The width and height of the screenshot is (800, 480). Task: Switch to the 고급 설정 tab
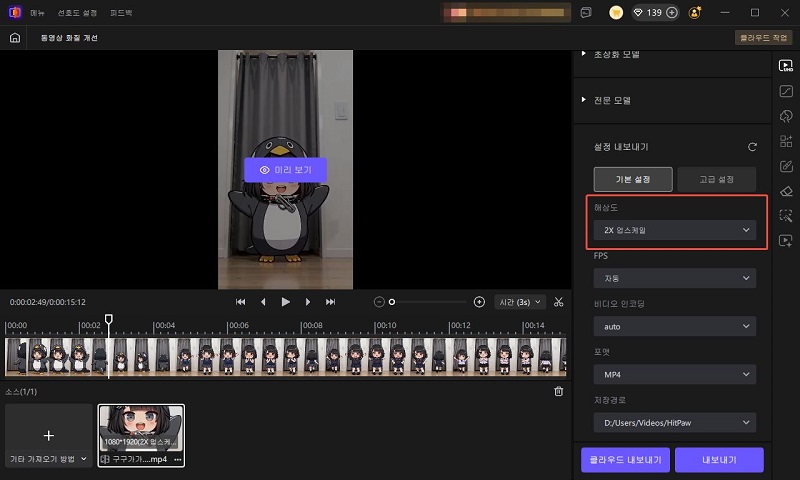pyautogui.click(x=716, y=179)
